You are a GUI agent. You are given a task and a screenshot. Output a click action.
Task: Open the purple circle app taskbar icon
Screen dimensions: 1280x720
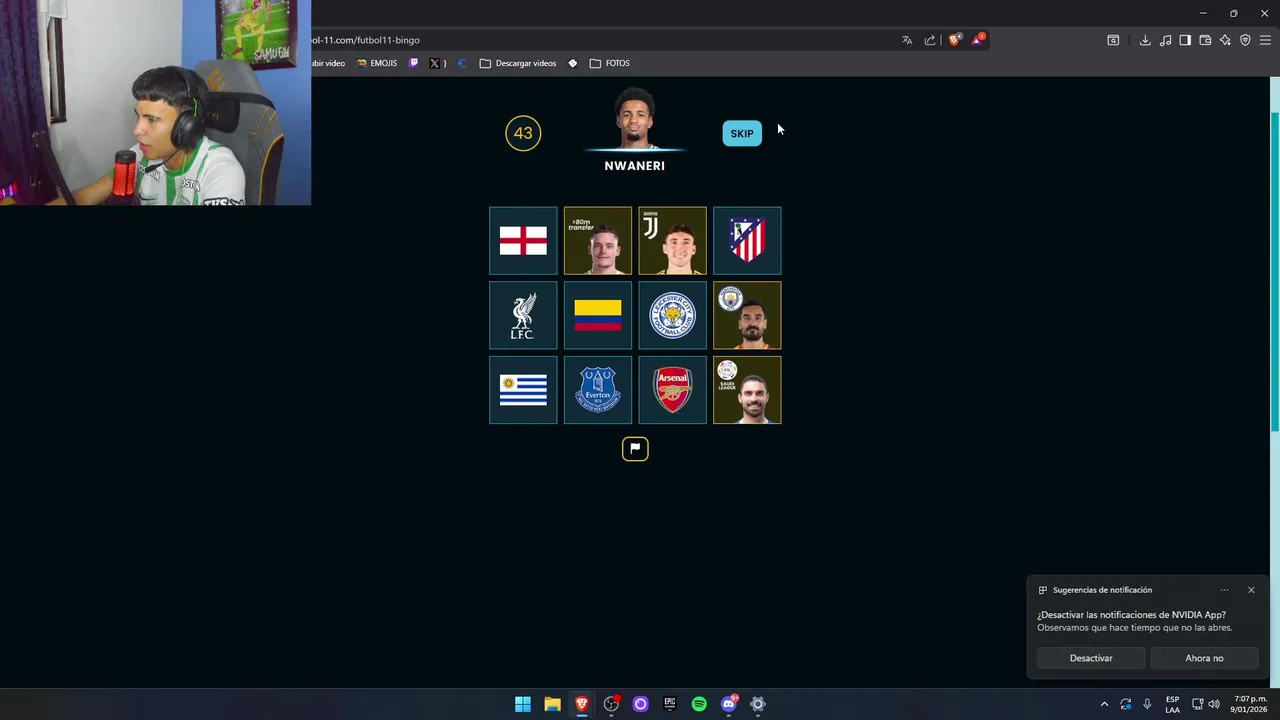click(640, 704)
